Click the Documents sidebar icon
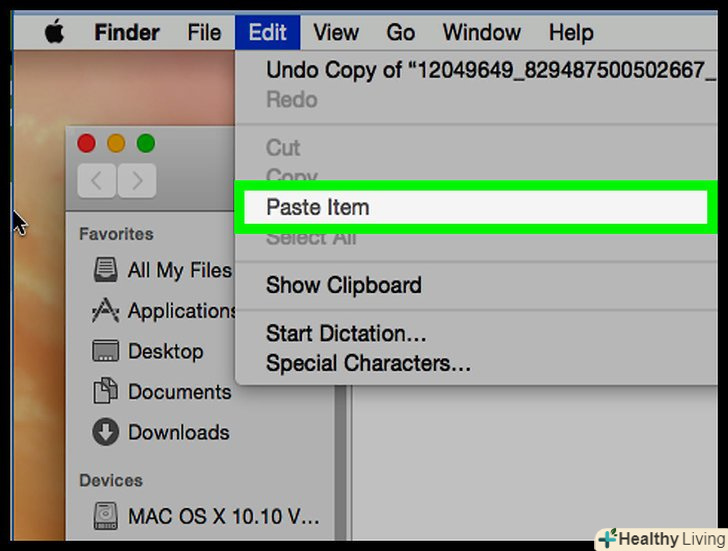Image resolution: width=728 pixels, height=551 pixels. click(105, 392)
